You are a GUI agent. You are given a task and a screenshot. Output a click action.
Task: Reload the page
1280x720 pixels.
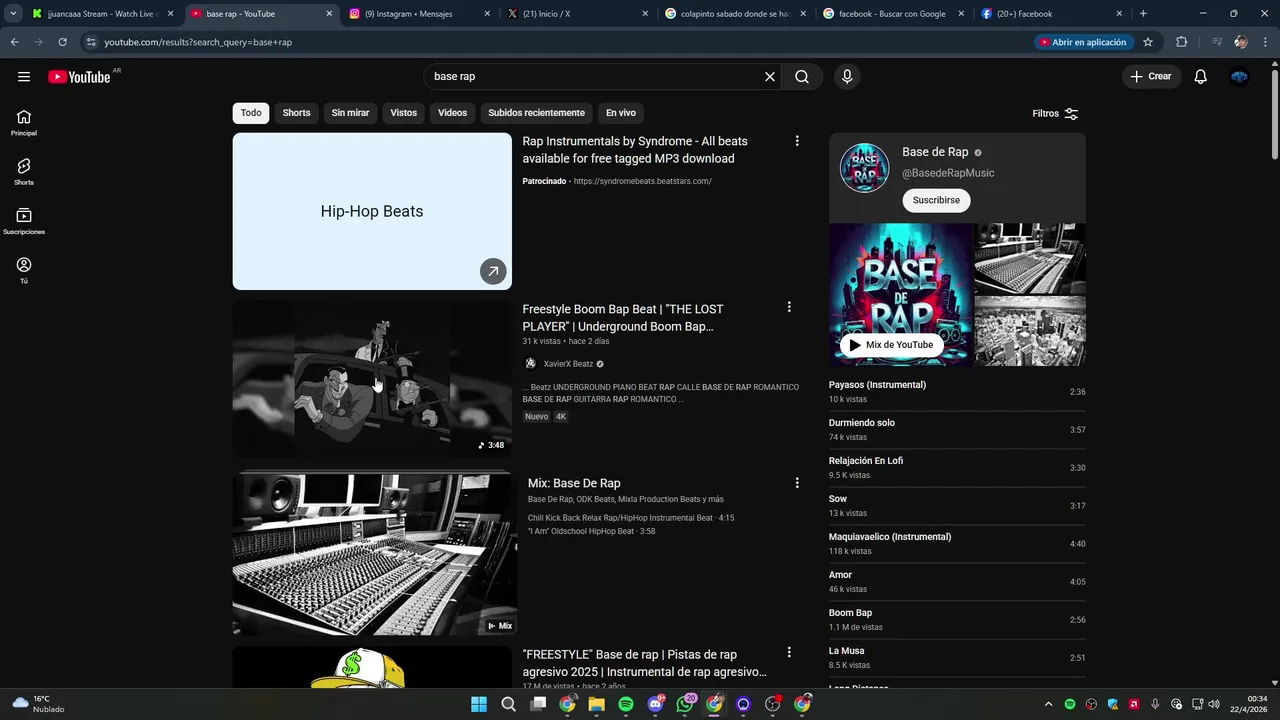click(62, 42)
